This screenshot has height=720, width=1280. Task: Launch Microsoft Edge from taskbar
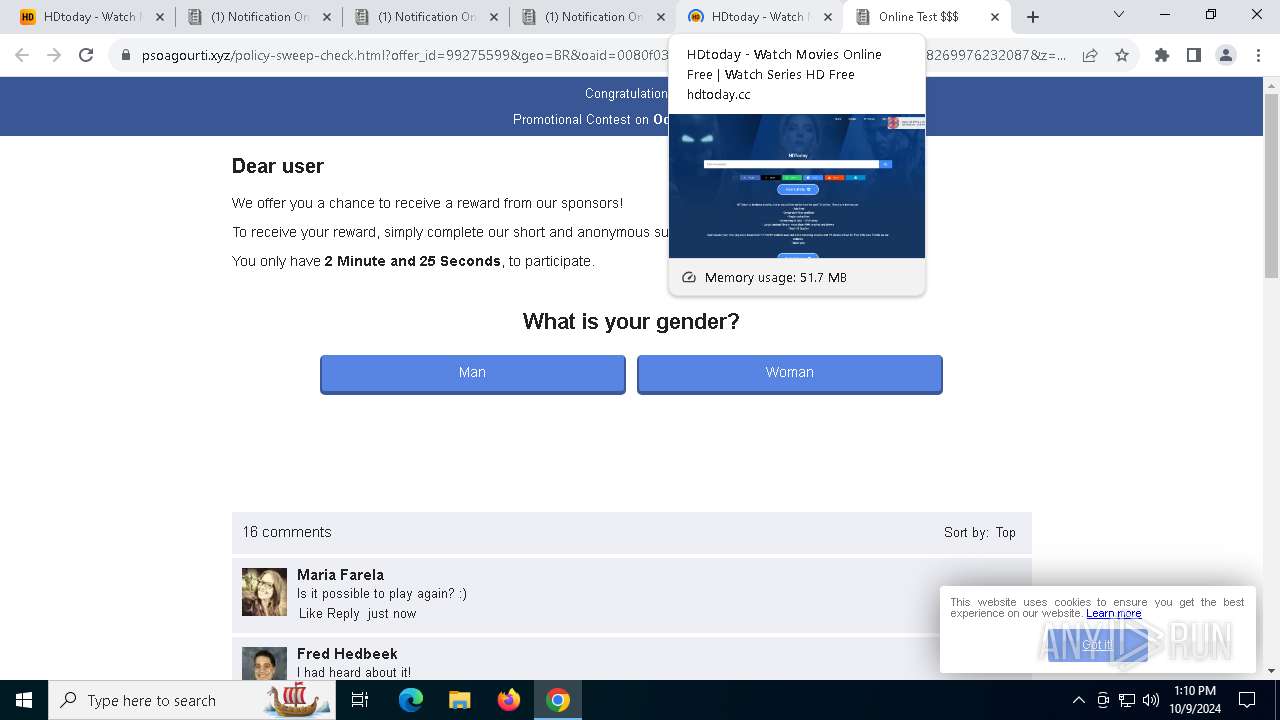tap(411, 700)
